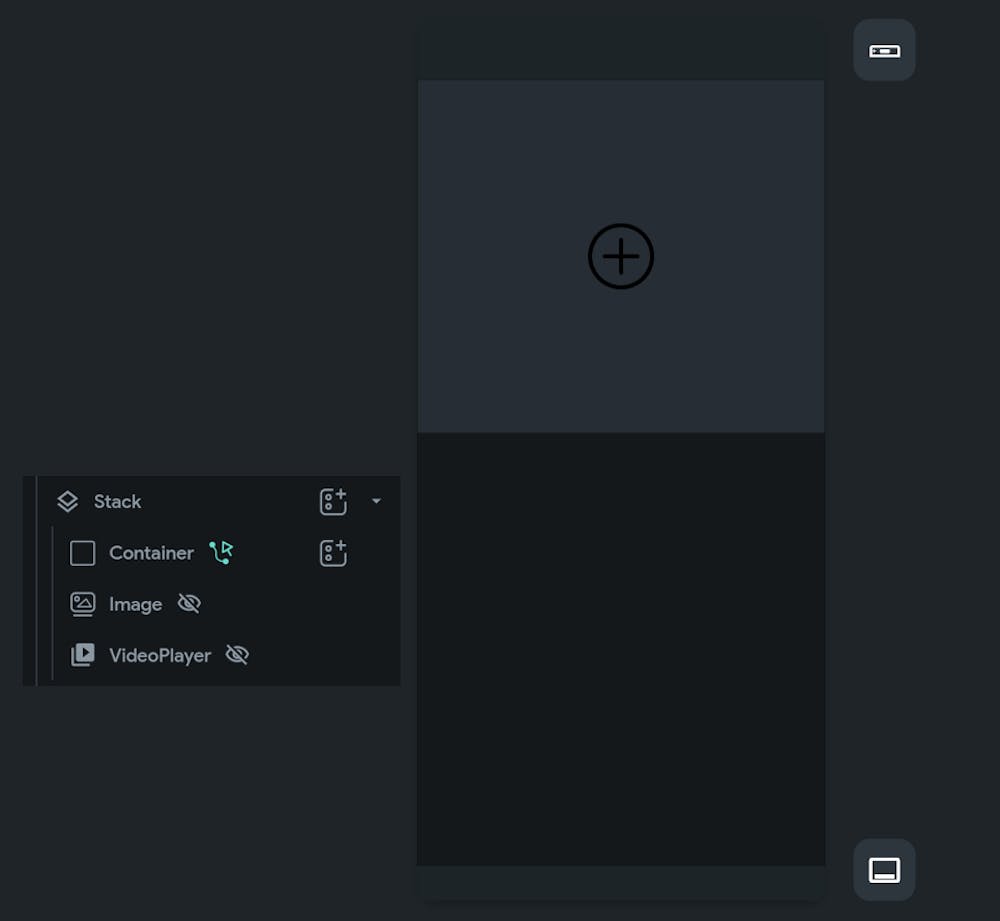Click the bottom navigation bar icon button
1000x921 pixels.
[x=883, y=869]
